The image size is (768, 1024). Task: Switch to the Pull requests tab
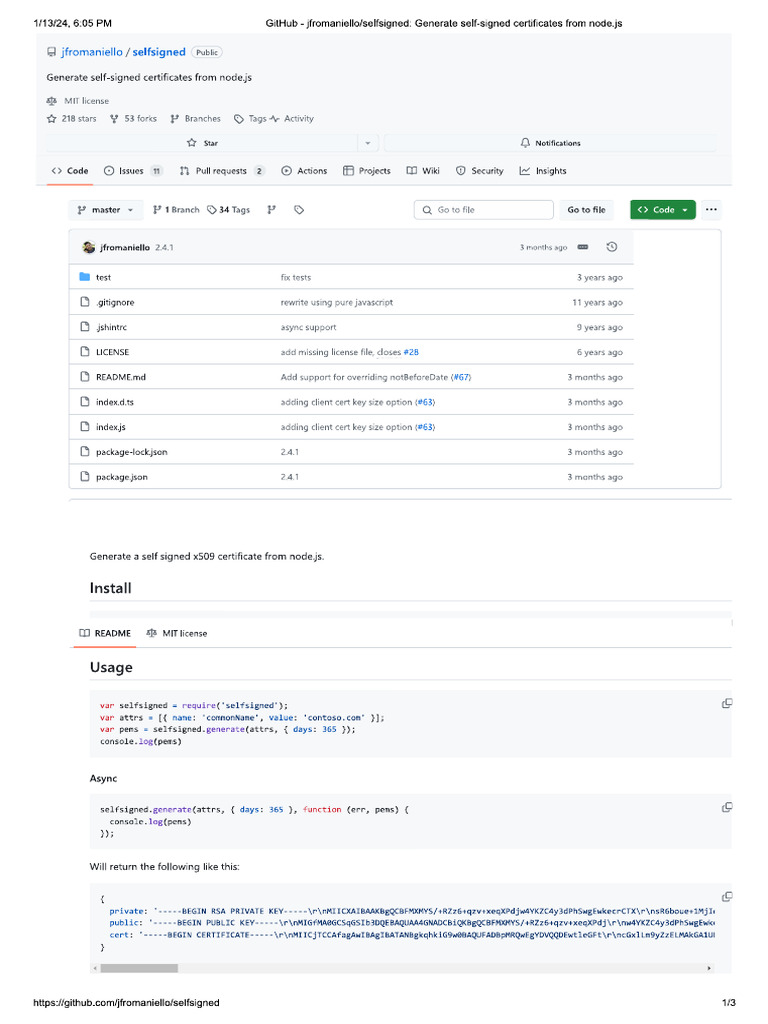221,171
